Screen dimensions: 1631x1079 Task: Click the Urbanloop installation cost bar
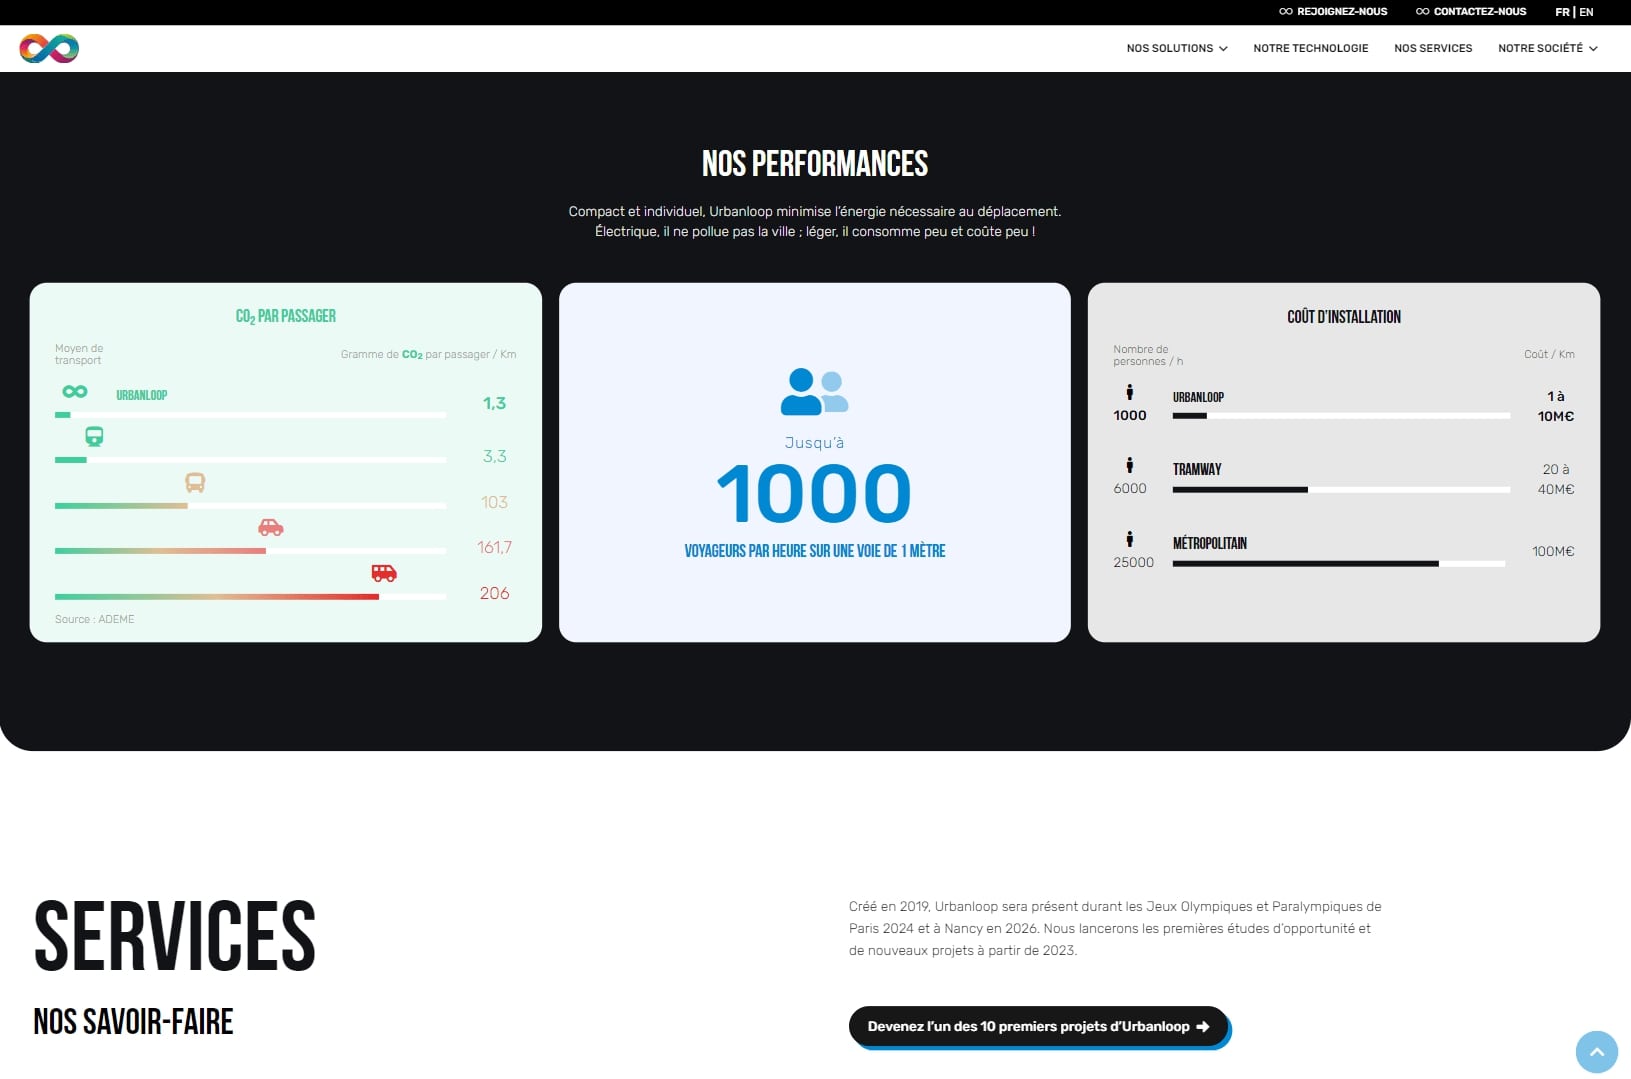point(1341,416)
